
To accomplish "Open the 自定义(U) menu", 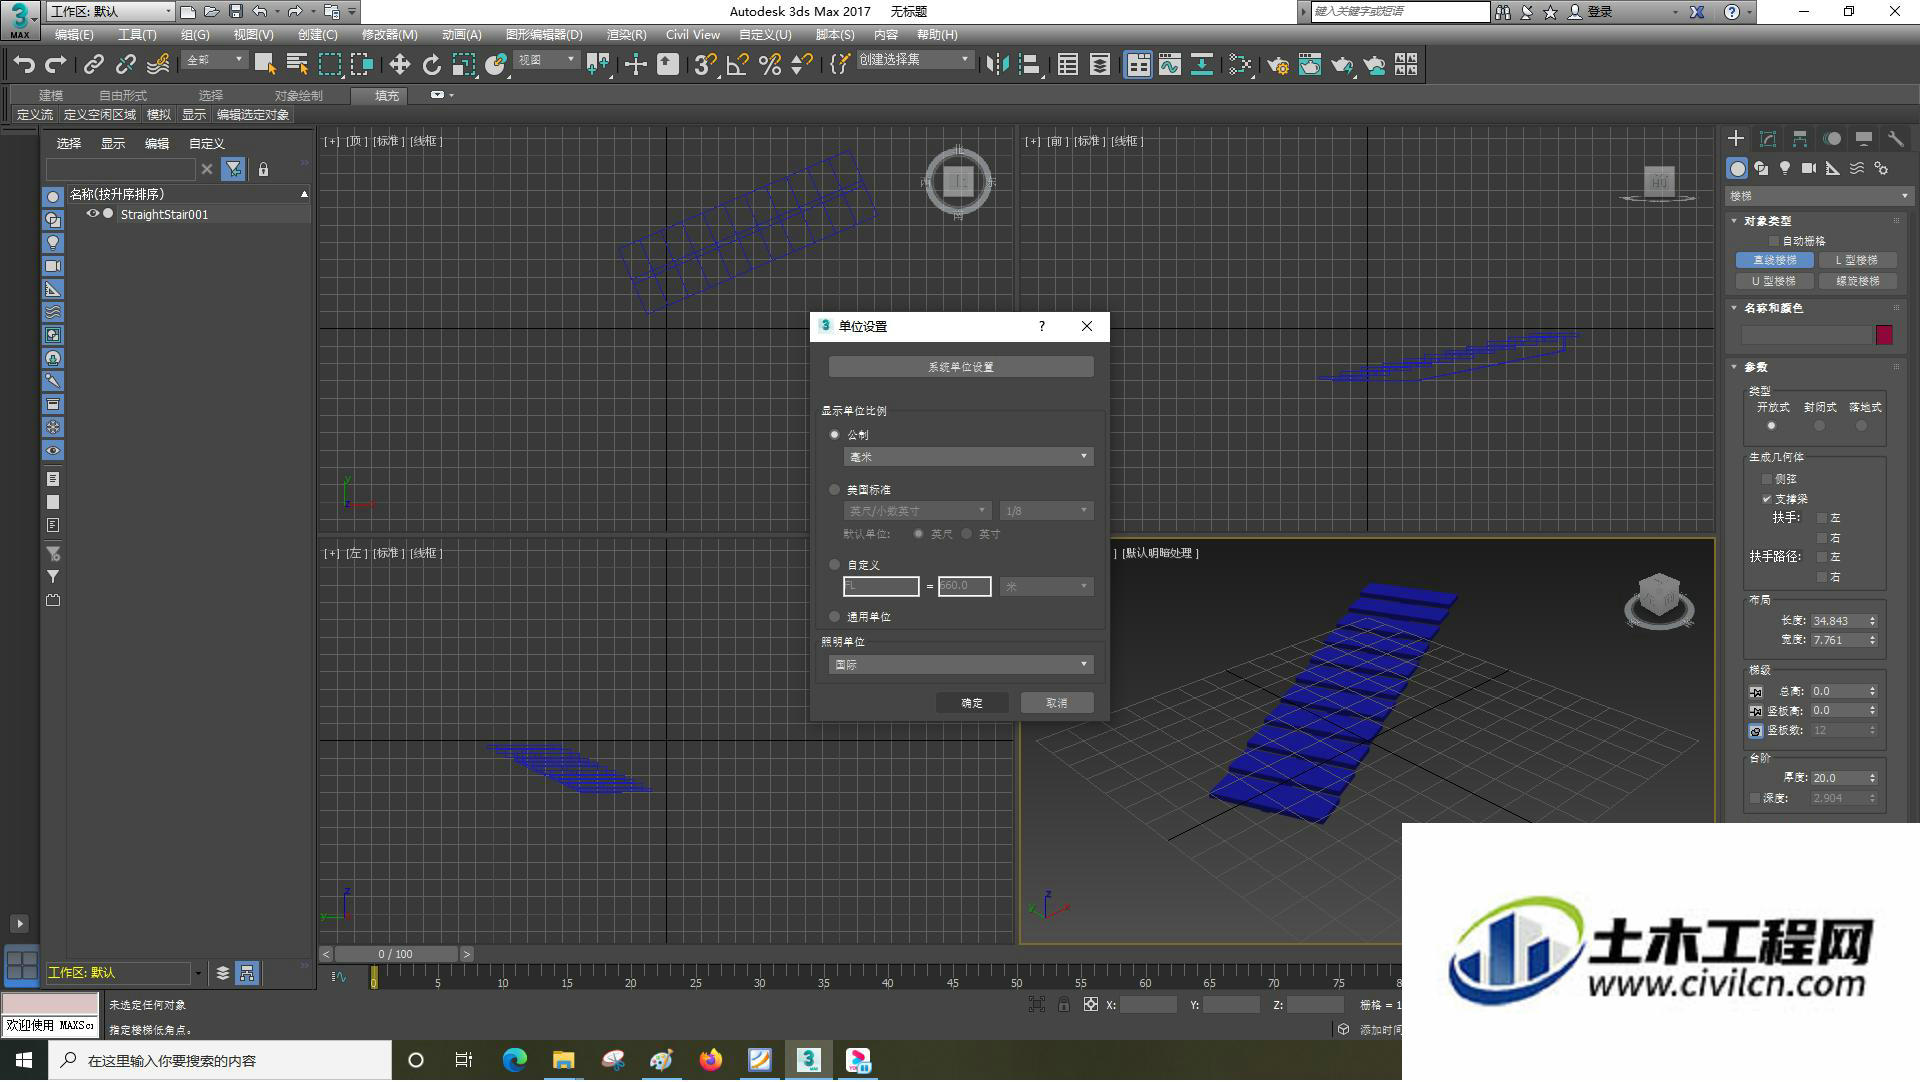I will 765,35.
